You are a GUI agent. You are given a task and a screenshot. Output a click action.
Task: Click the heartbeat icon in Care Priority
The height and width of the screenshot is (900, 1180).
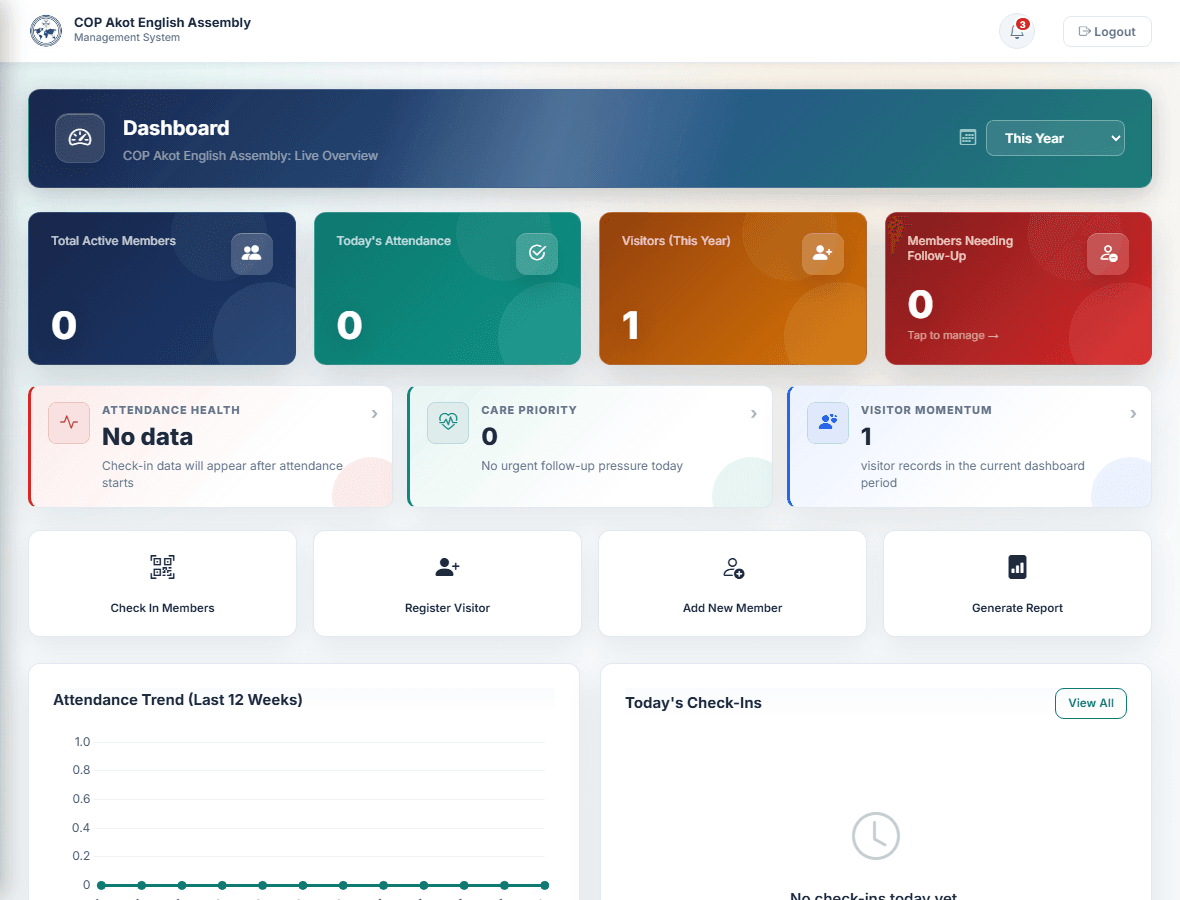pyautogui.click(x=448, y=423)
